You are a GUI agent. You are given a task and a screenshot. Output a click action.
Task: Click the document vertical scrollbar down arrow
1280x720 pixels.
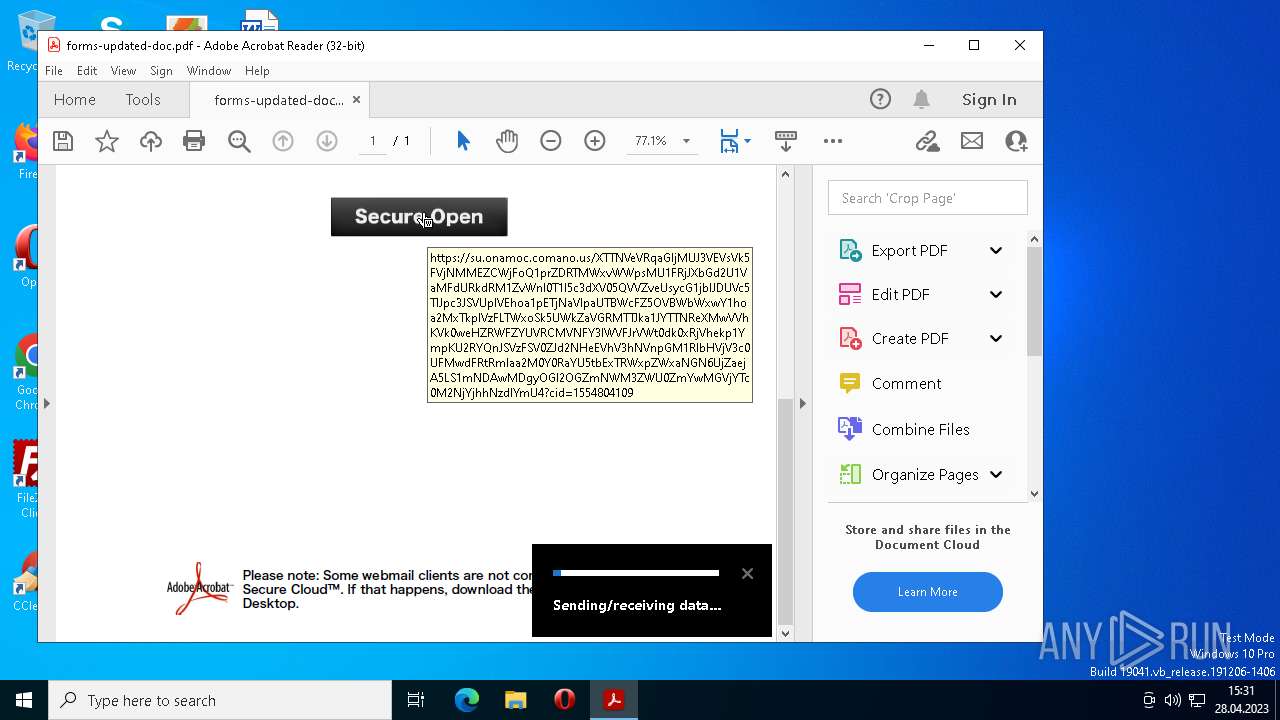click(785, 633)
